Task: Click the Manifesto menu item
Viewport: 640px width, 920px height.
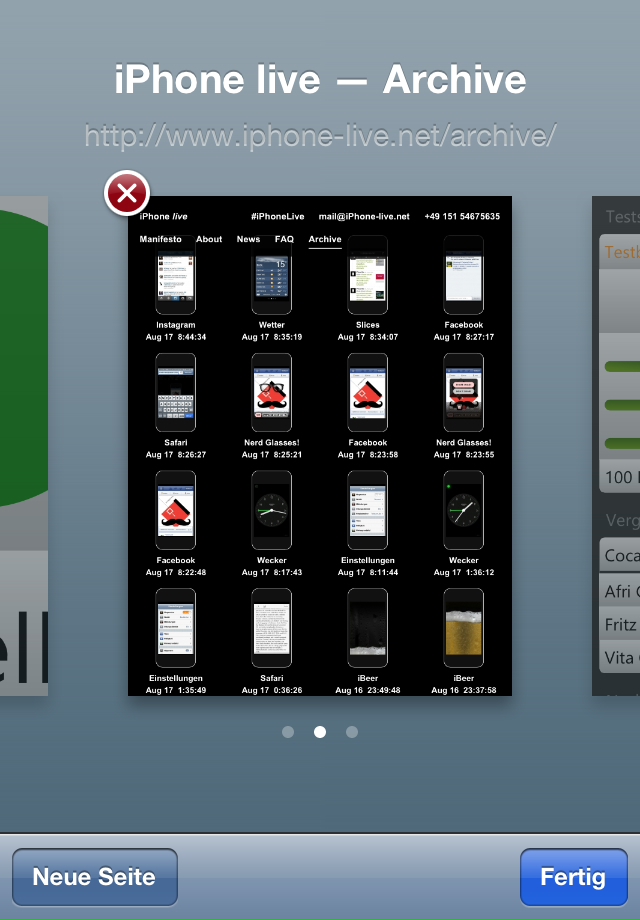Action: click(160, 240)
